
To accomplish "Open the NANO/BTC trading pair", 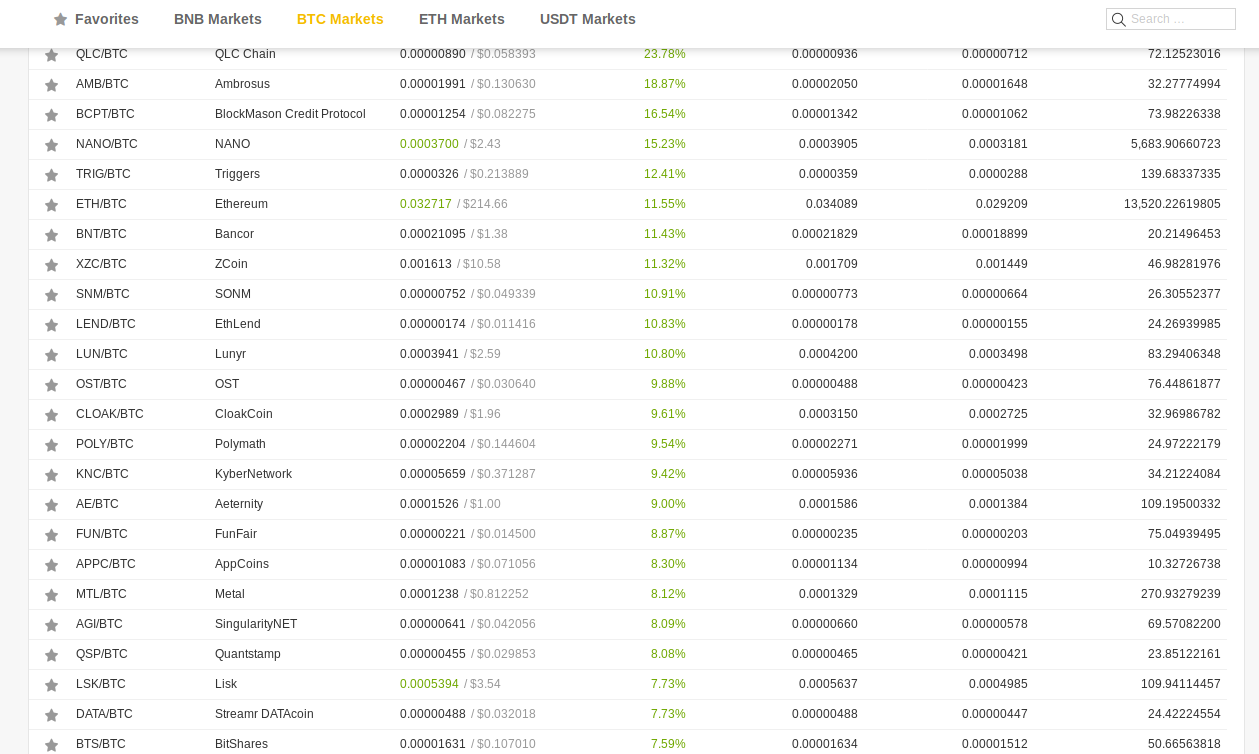I will pyautogui.click(x=107, y=144).
